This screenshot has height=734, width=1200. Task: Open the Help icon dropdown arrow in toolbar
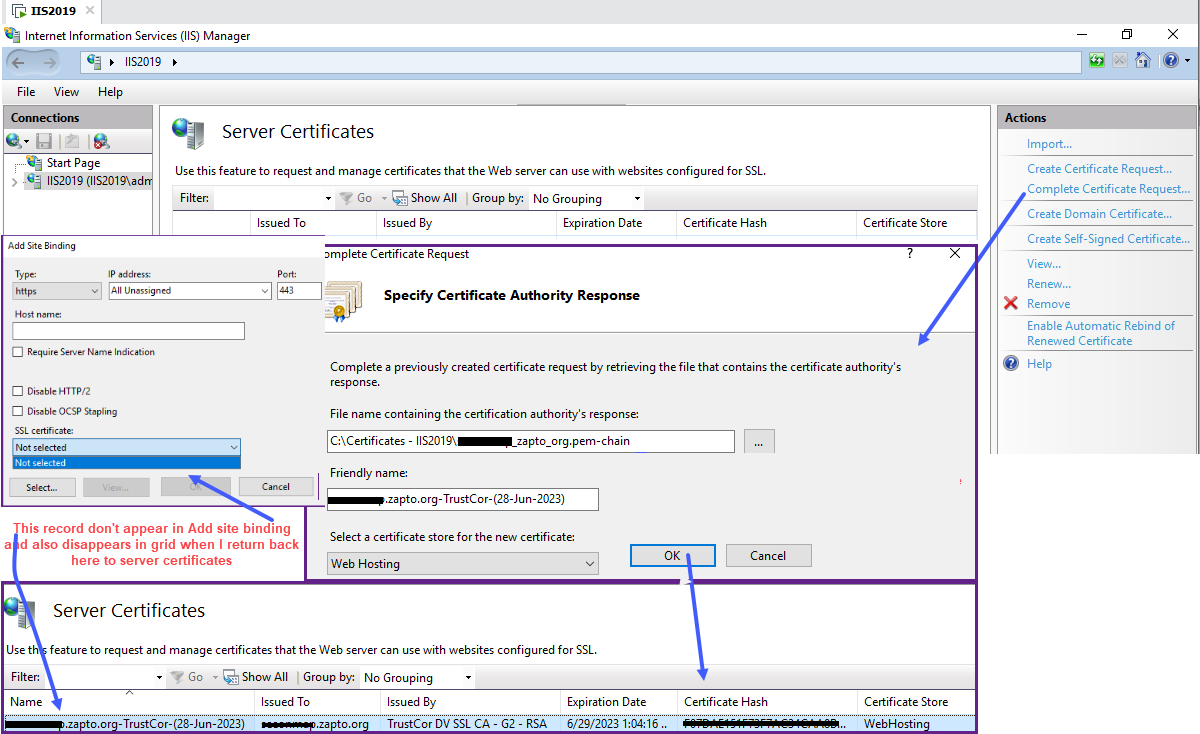pyautogui.click(x=1187, y=61)
